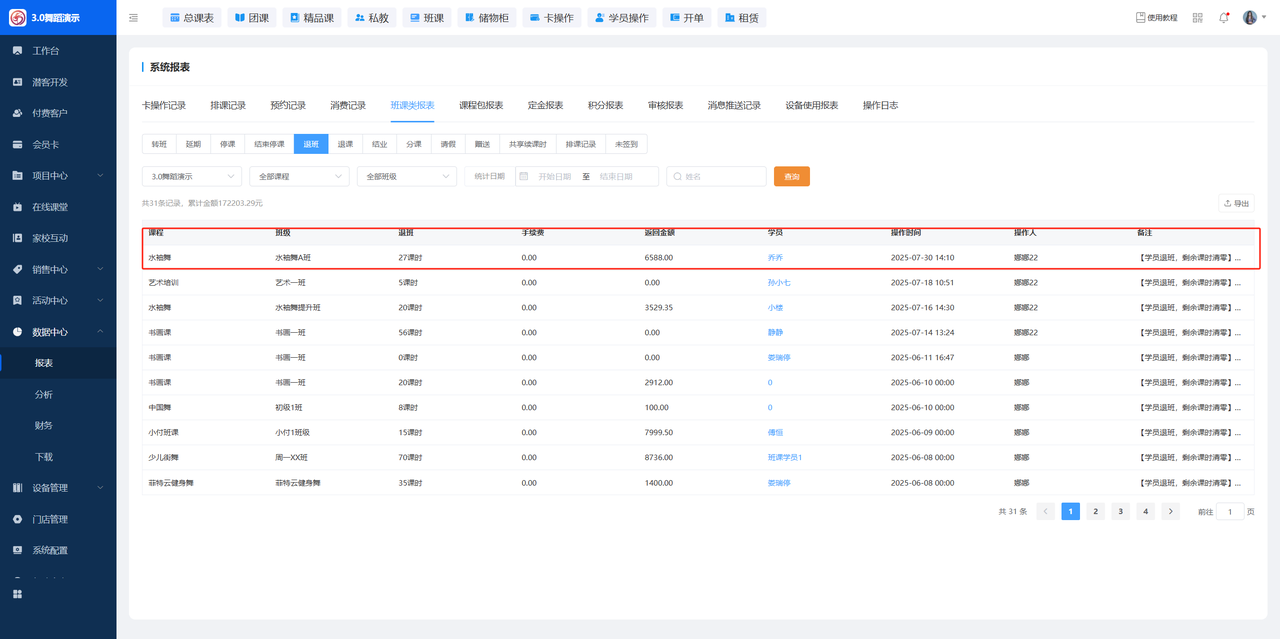Click the QR grid icon in header
This screenshot has height=639, width=1280.
click(x=1197, y=18)
